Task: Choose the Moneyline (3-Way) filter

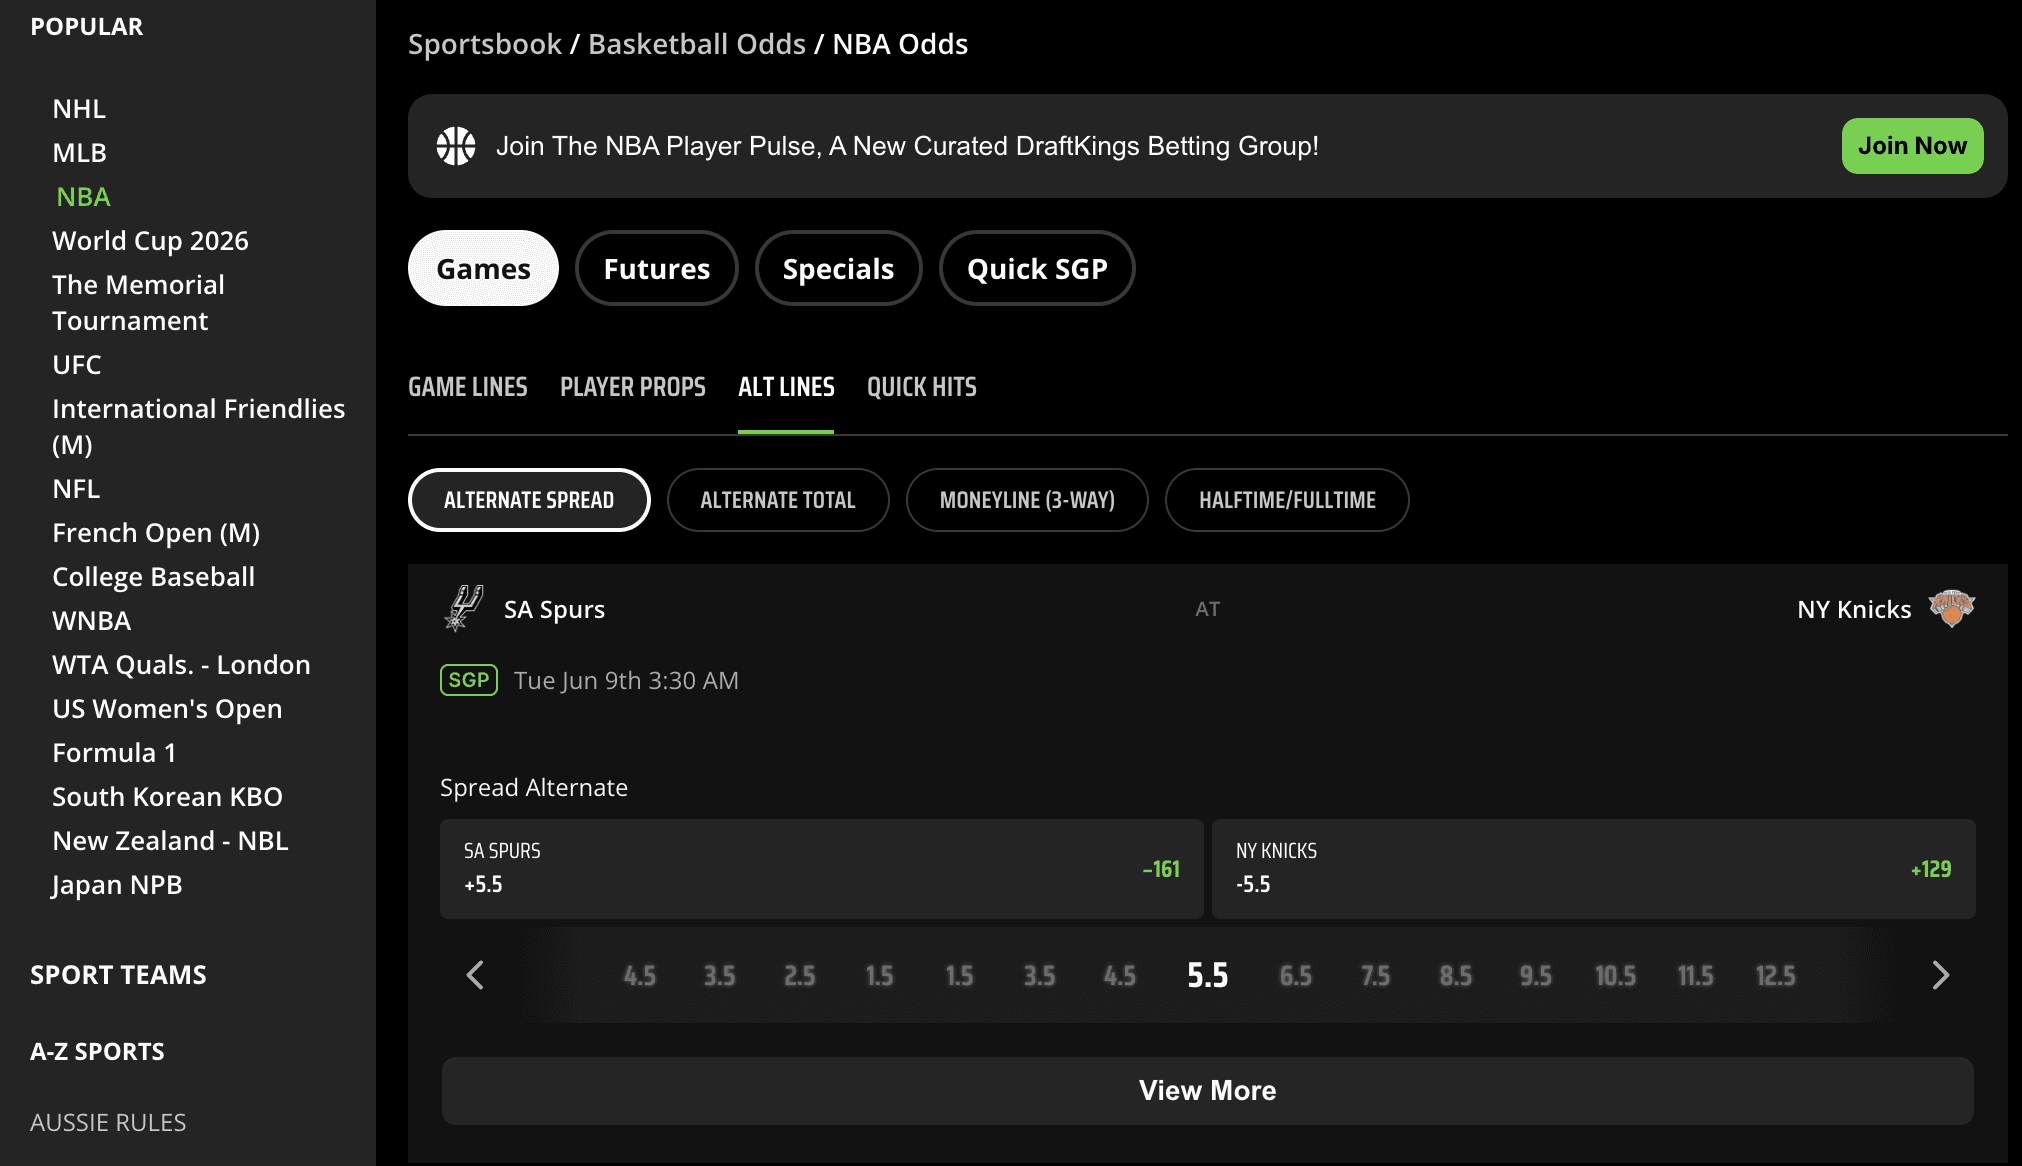Action: pos(1027,500)
